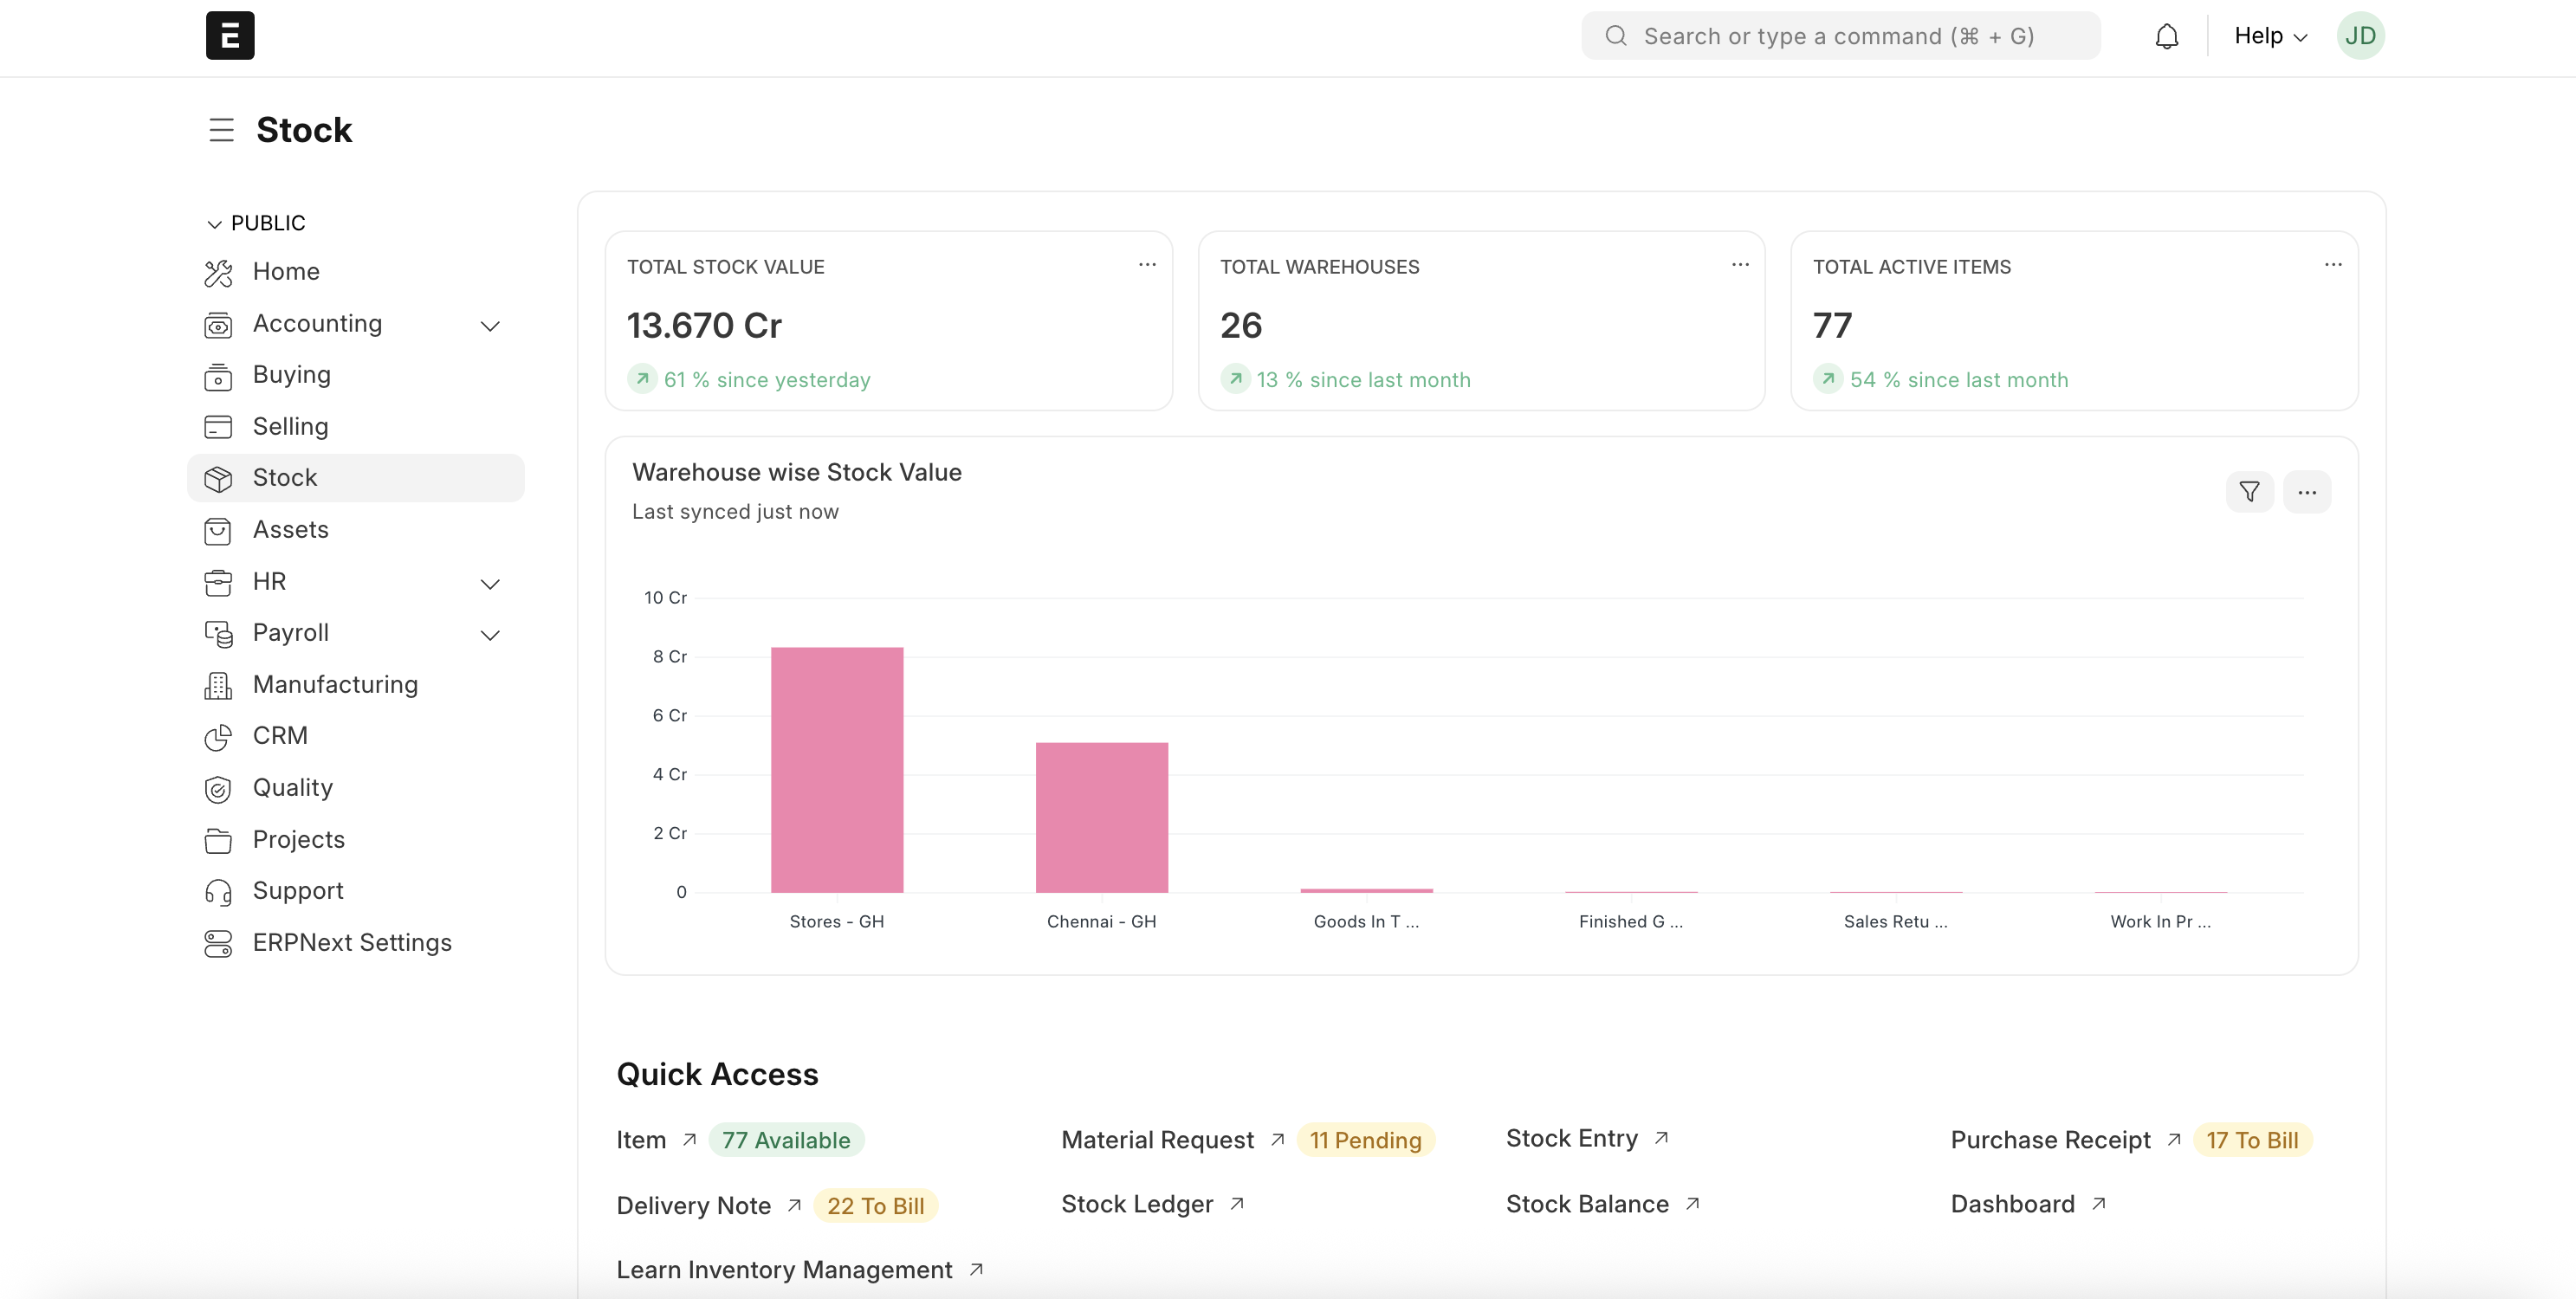Click the filter funnel icon on Warehouse chart
Image resolution: width=2576 pixels, height=1299 pixels.
click(2250, 491)
